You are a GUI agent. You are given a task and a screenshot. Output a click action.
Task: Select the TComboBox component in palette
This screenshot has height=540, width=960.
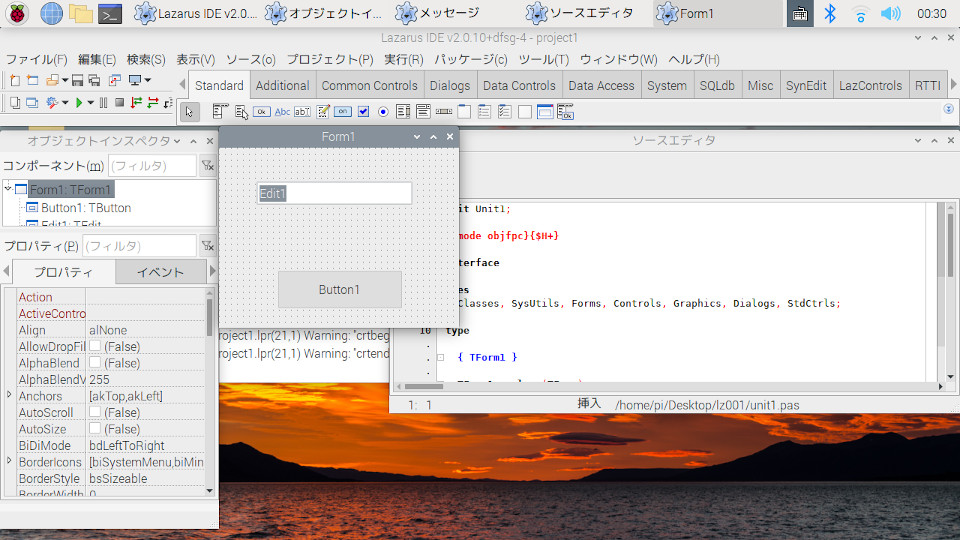(x=423, y=112)
